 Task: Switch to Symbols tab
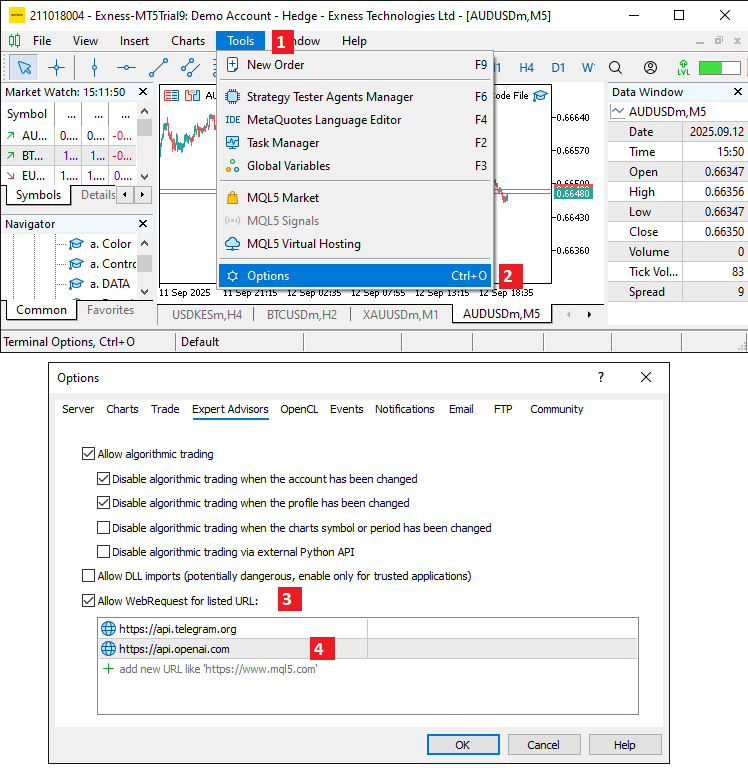[38, 195]
